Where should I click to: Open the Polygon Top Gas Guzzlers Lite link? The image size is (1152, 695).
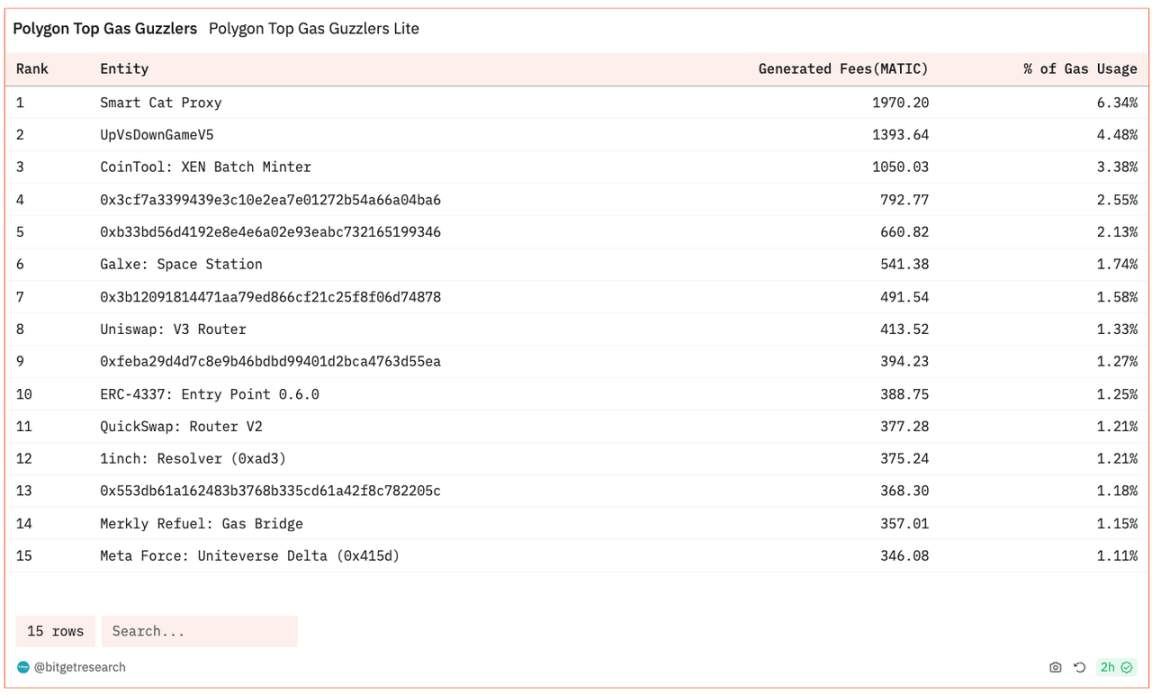tap(314, 29)
